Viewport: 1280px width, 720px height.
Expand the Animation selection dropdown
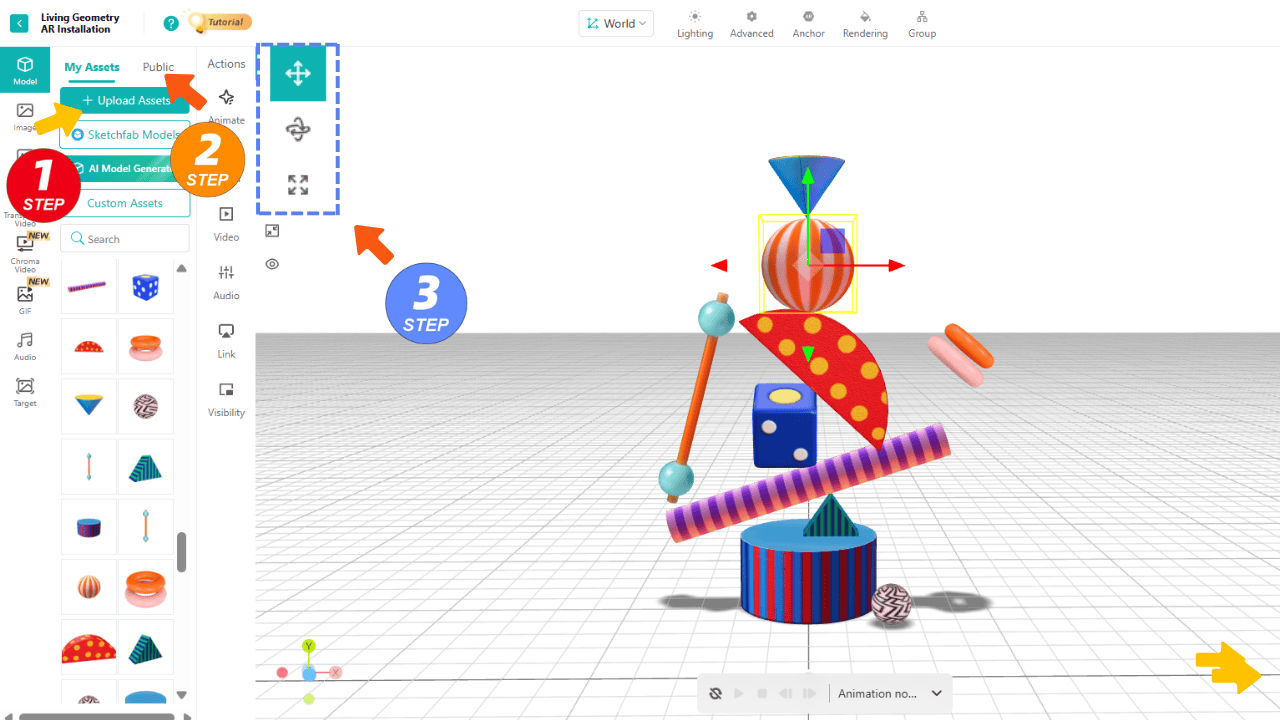coord(937,693)
